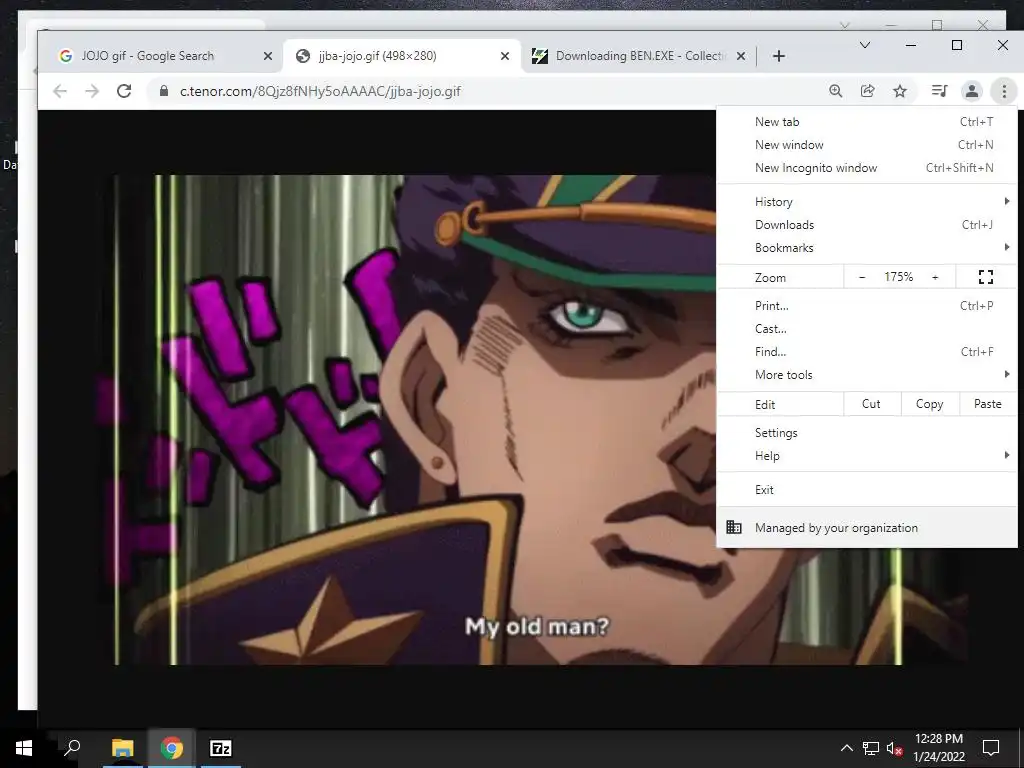The image size is (1024, 768).
Task: Click the Cut button
Action: coord(871,404)
